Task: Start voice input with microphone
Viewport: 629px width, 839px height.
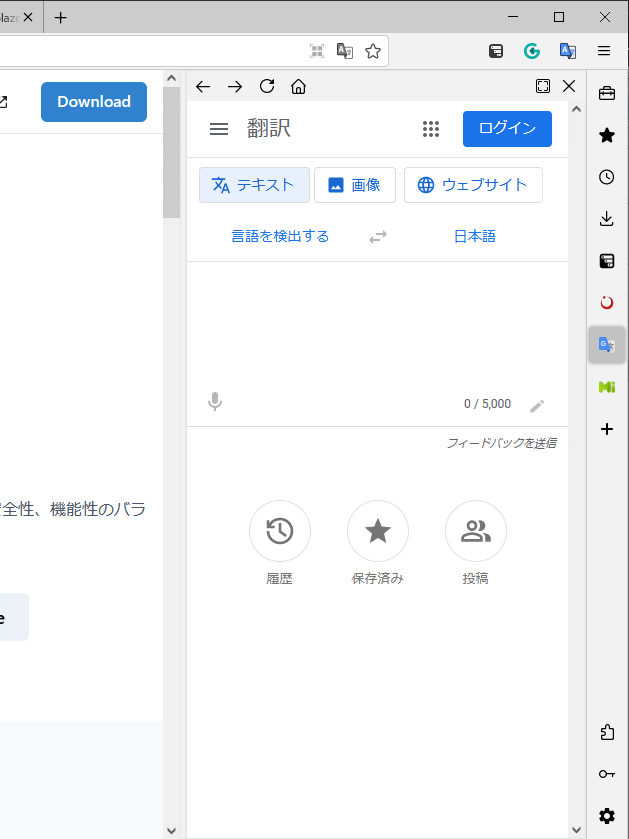Action: 215,402
